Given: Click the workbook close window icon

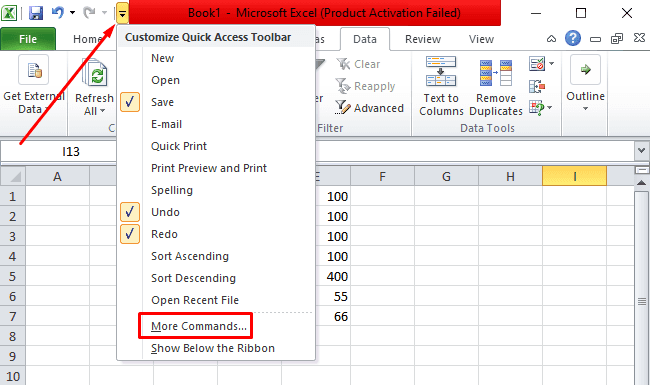Looking at the screenshot, I should [x=640, y=38].
